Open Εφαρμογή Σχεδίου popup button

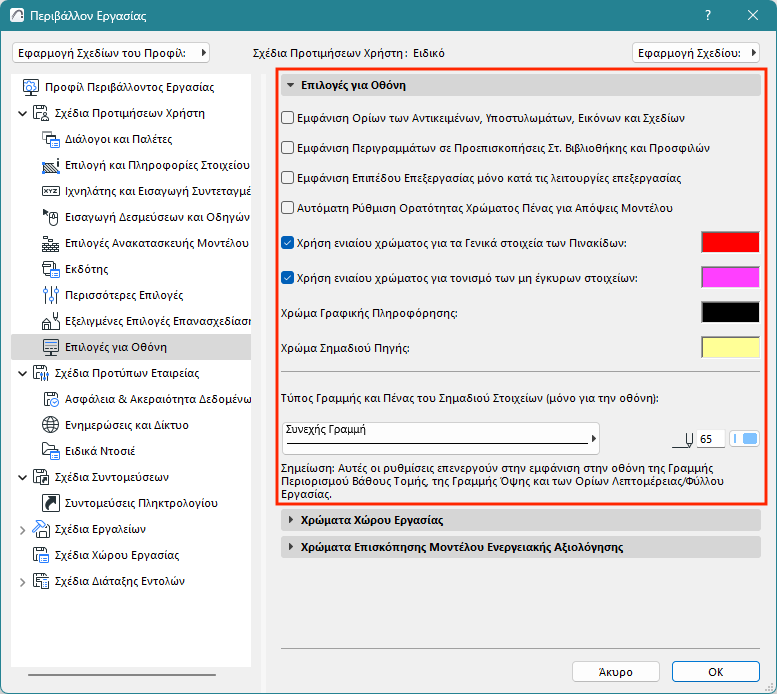696,53
